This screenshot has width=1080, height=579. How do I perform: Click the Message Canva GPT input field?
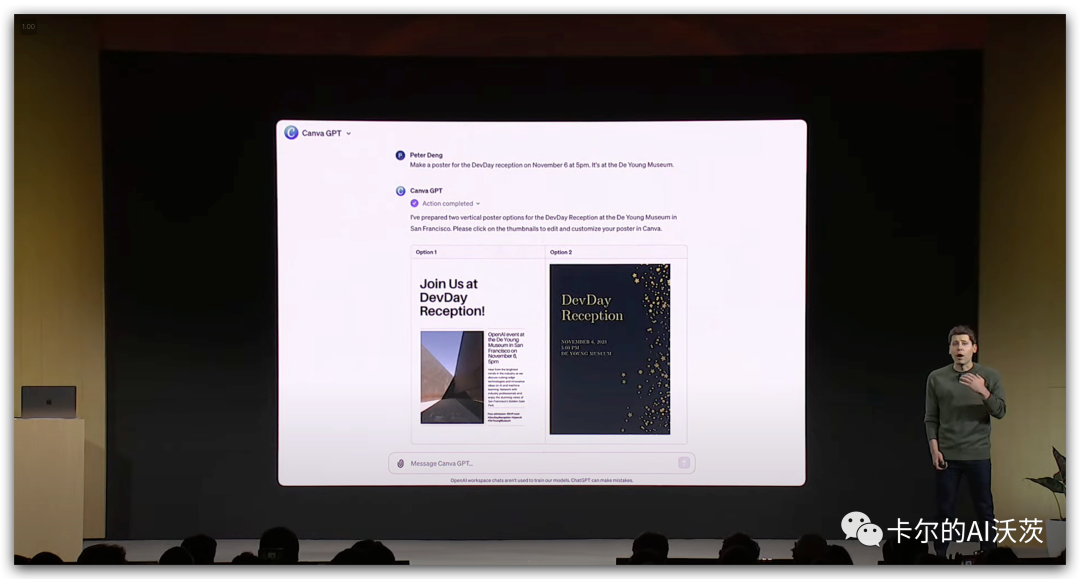541,463
